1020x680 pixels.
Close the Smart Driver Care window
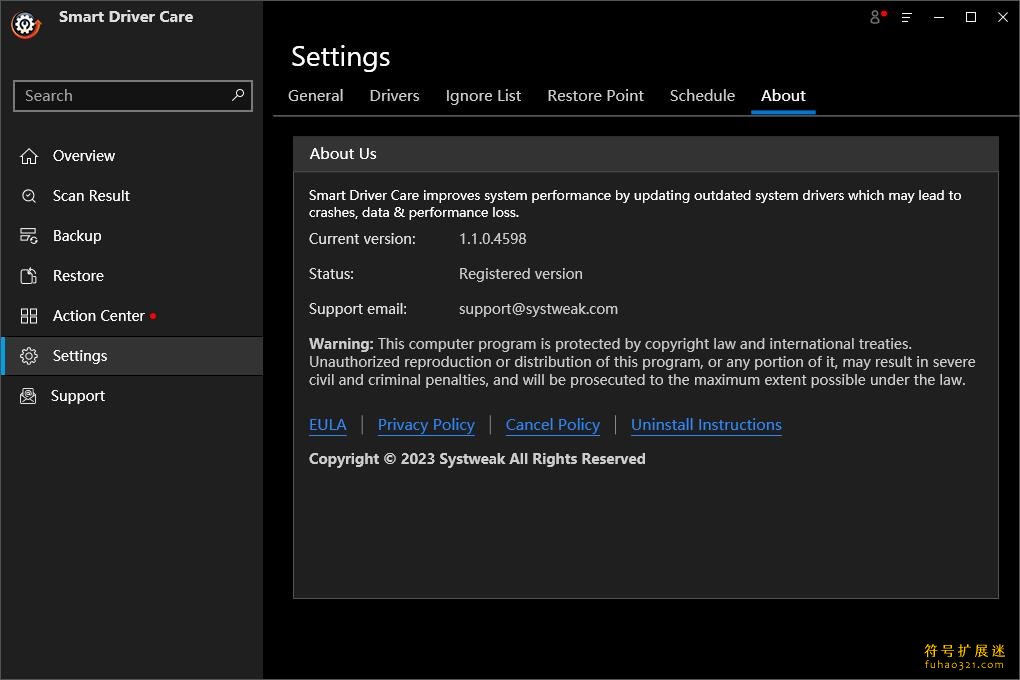tap(1002, 18)
